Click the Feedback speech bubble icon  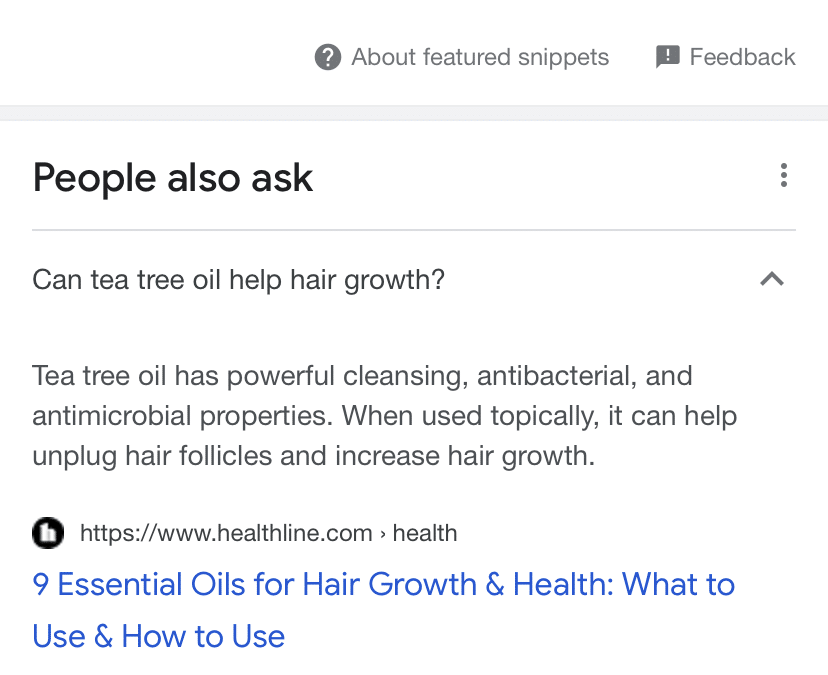[667, 57]
